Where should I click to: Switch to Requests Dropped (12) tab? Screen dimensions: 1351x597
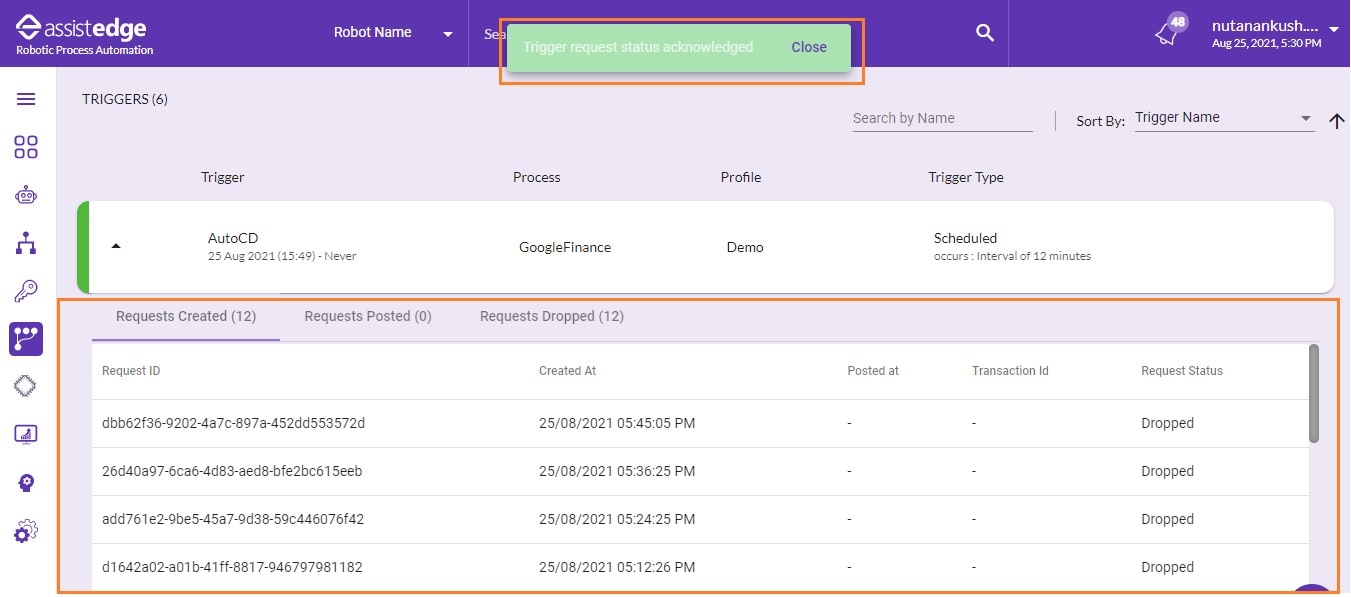pyautogui.click(x=552, y=316)
